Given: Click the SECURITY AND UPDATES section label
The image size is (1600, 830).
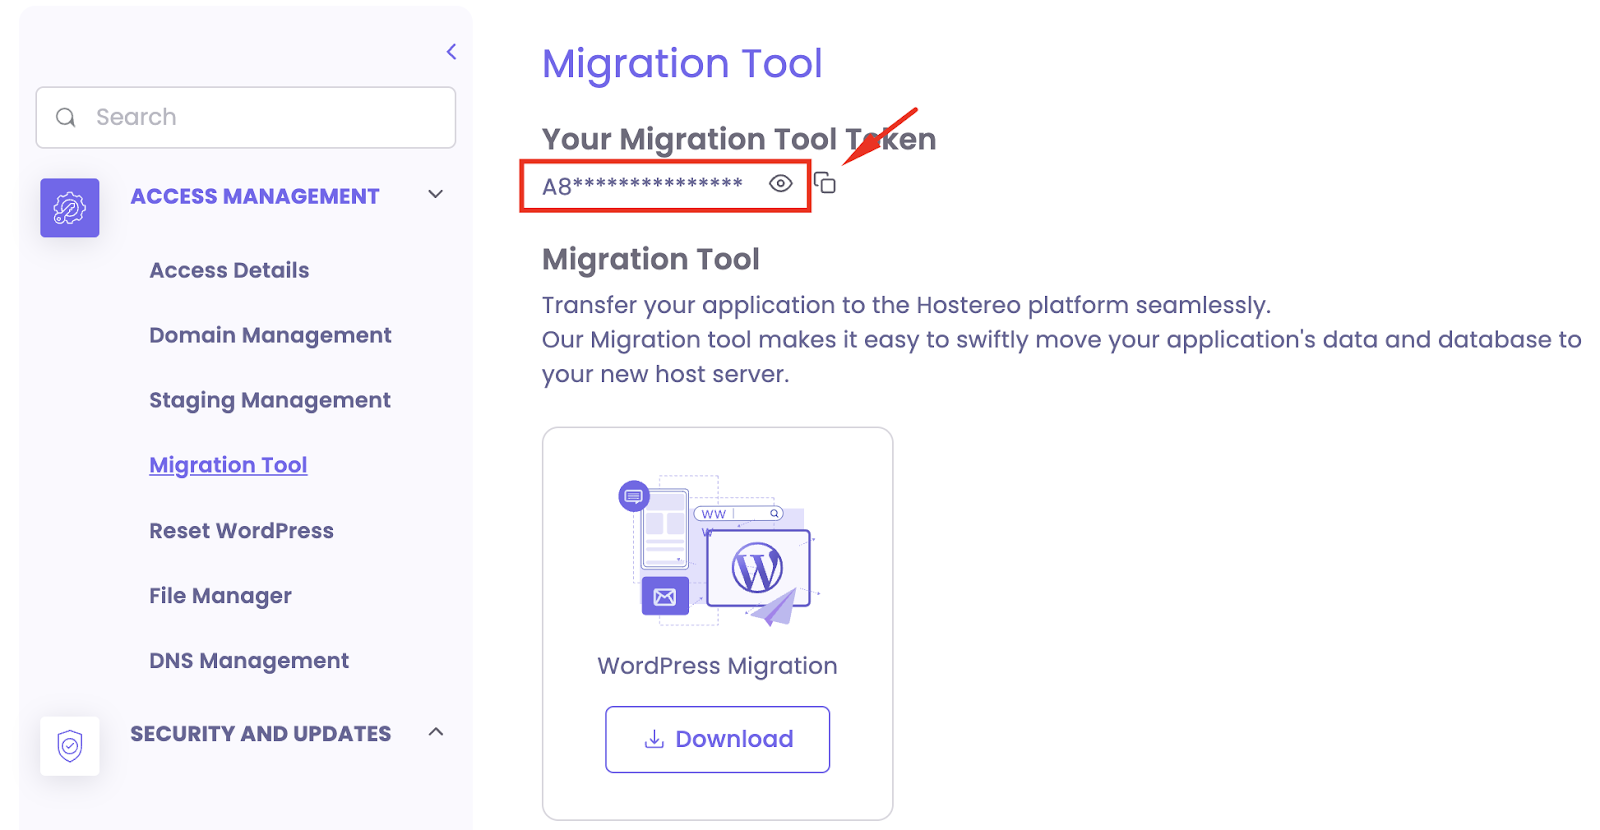Looking at the screenshot, I should (x=261, y=734).
